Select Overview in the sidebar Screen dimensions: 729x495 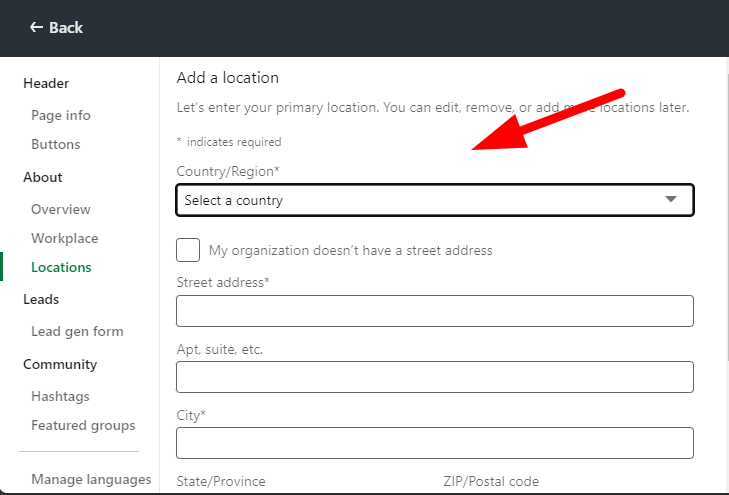61,209
